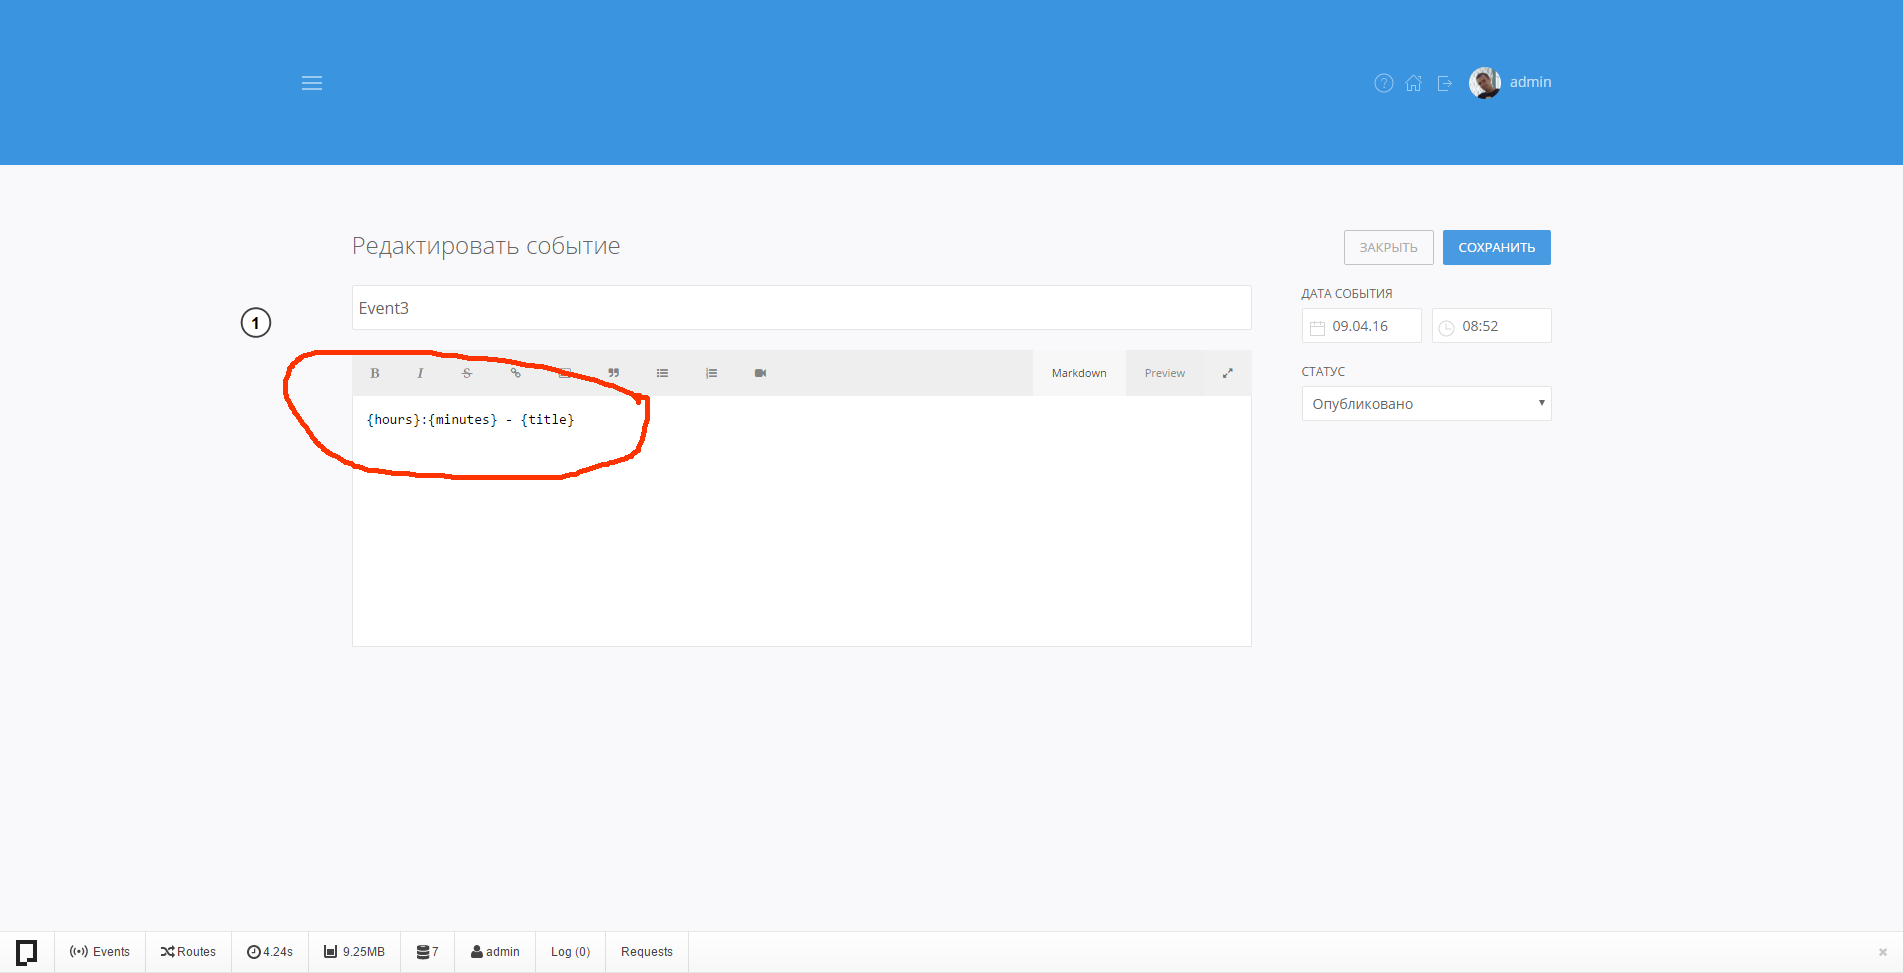The height and width of the screenshot is (973, 1903).
Task: Click the Сохранить button
Action: pyautogui.click(x=1496, y=248)
